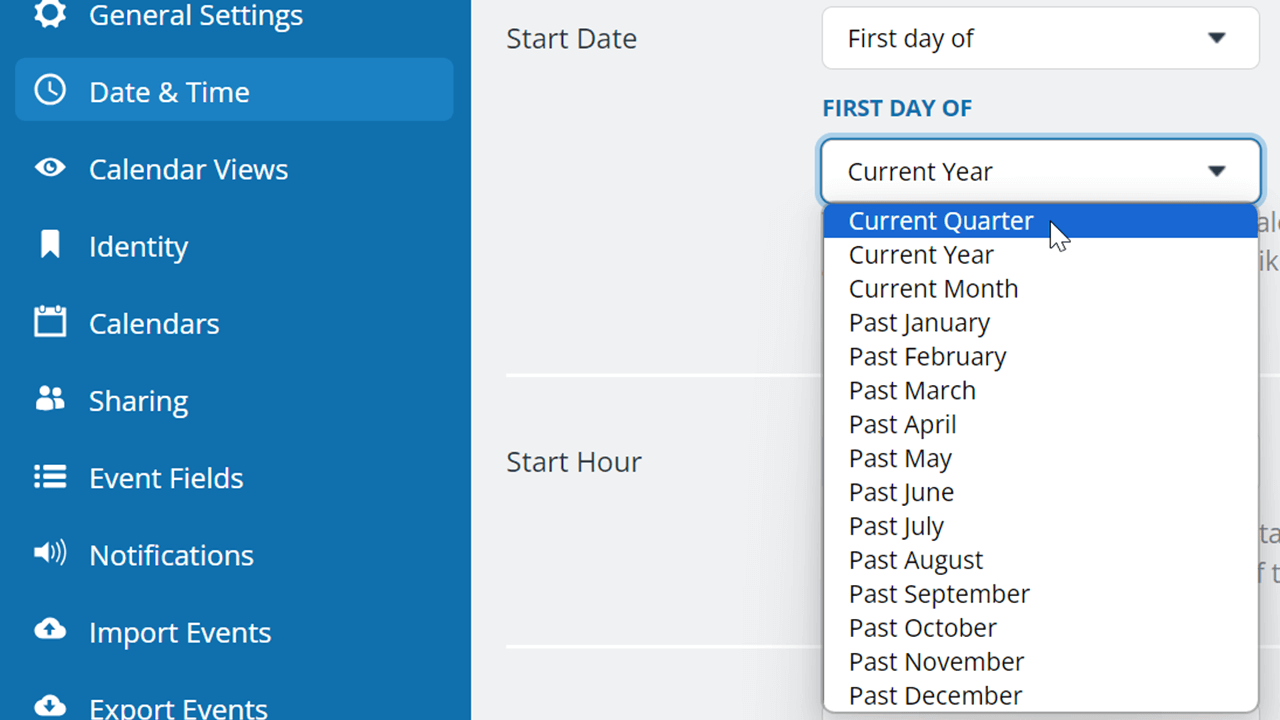This screenshot has width=1280, height=720.
Task: Click the Calendars icon in sidebar
Action: [x=50, y=321]
